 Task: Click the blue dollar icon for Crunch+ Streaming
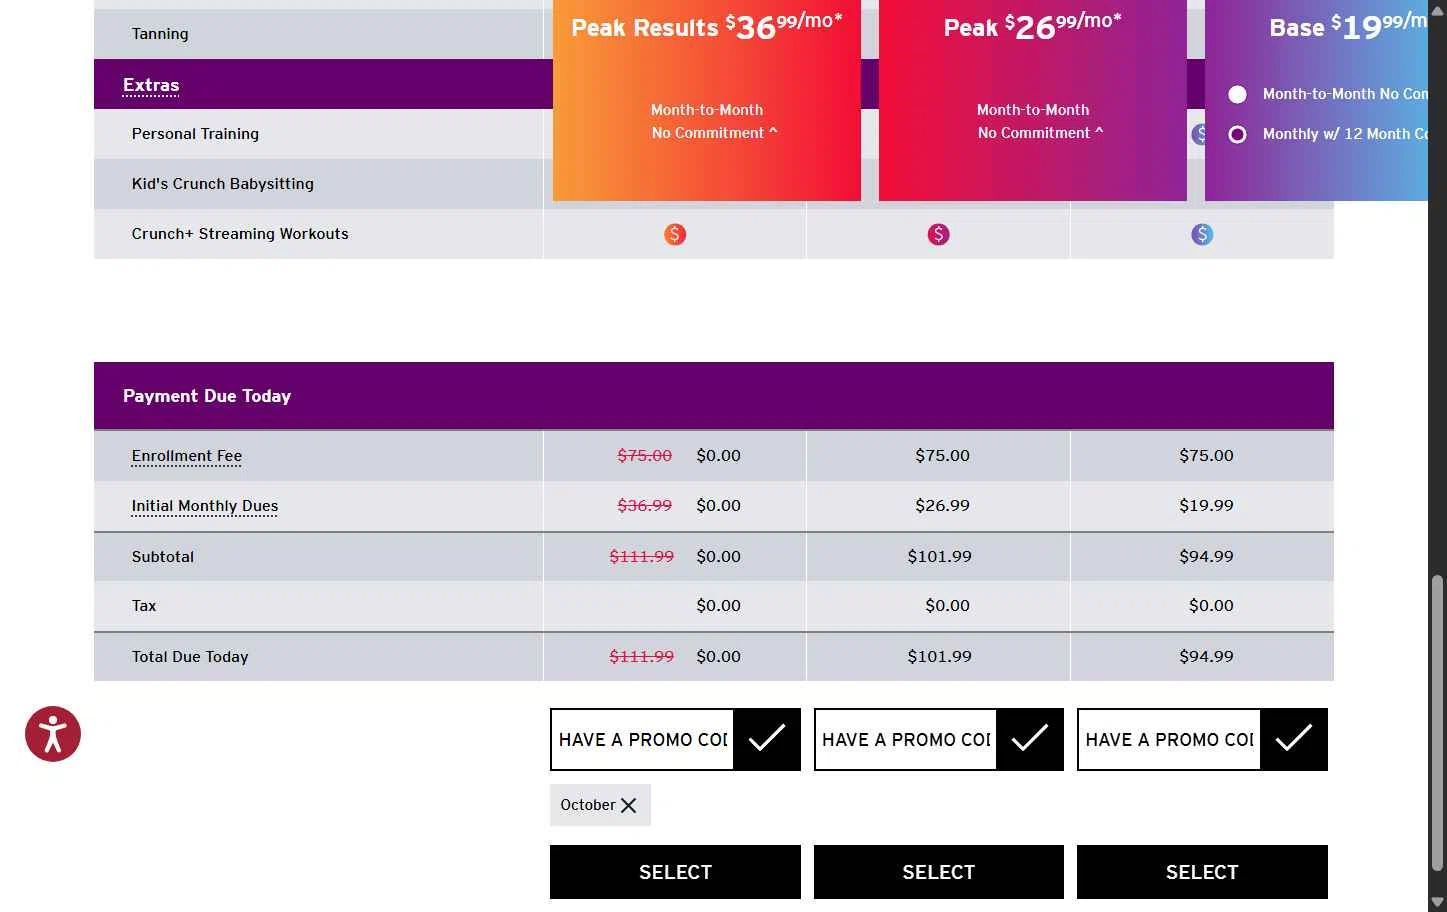(1202, 234)
